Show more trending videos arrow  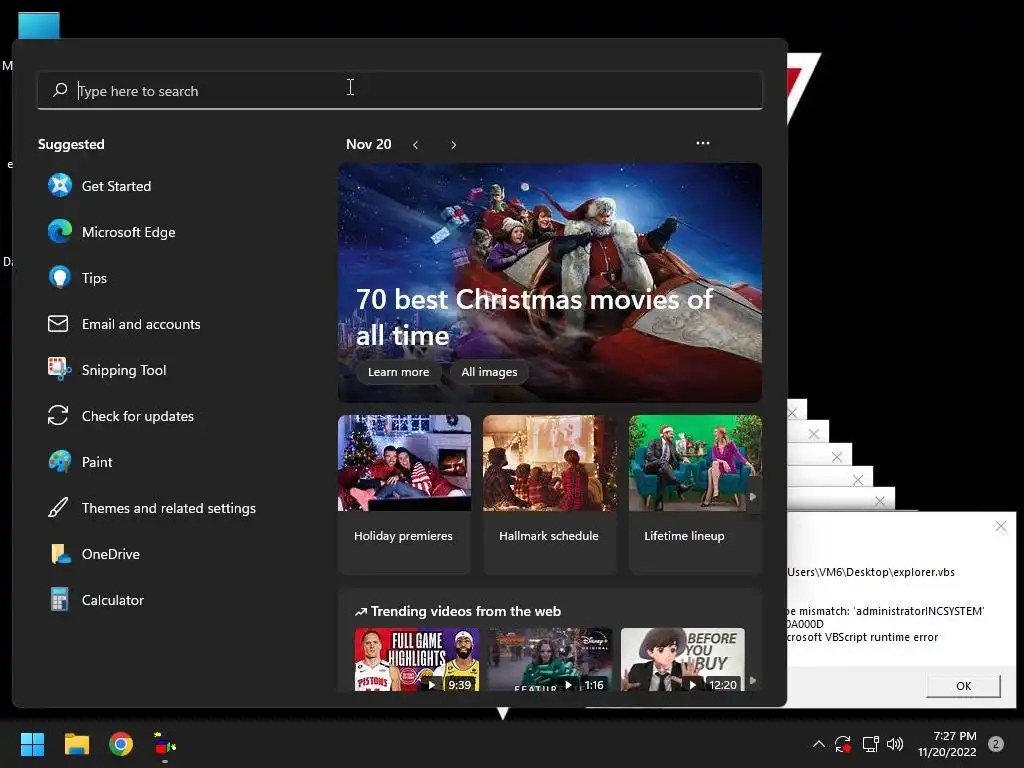(x=753, y=680)
